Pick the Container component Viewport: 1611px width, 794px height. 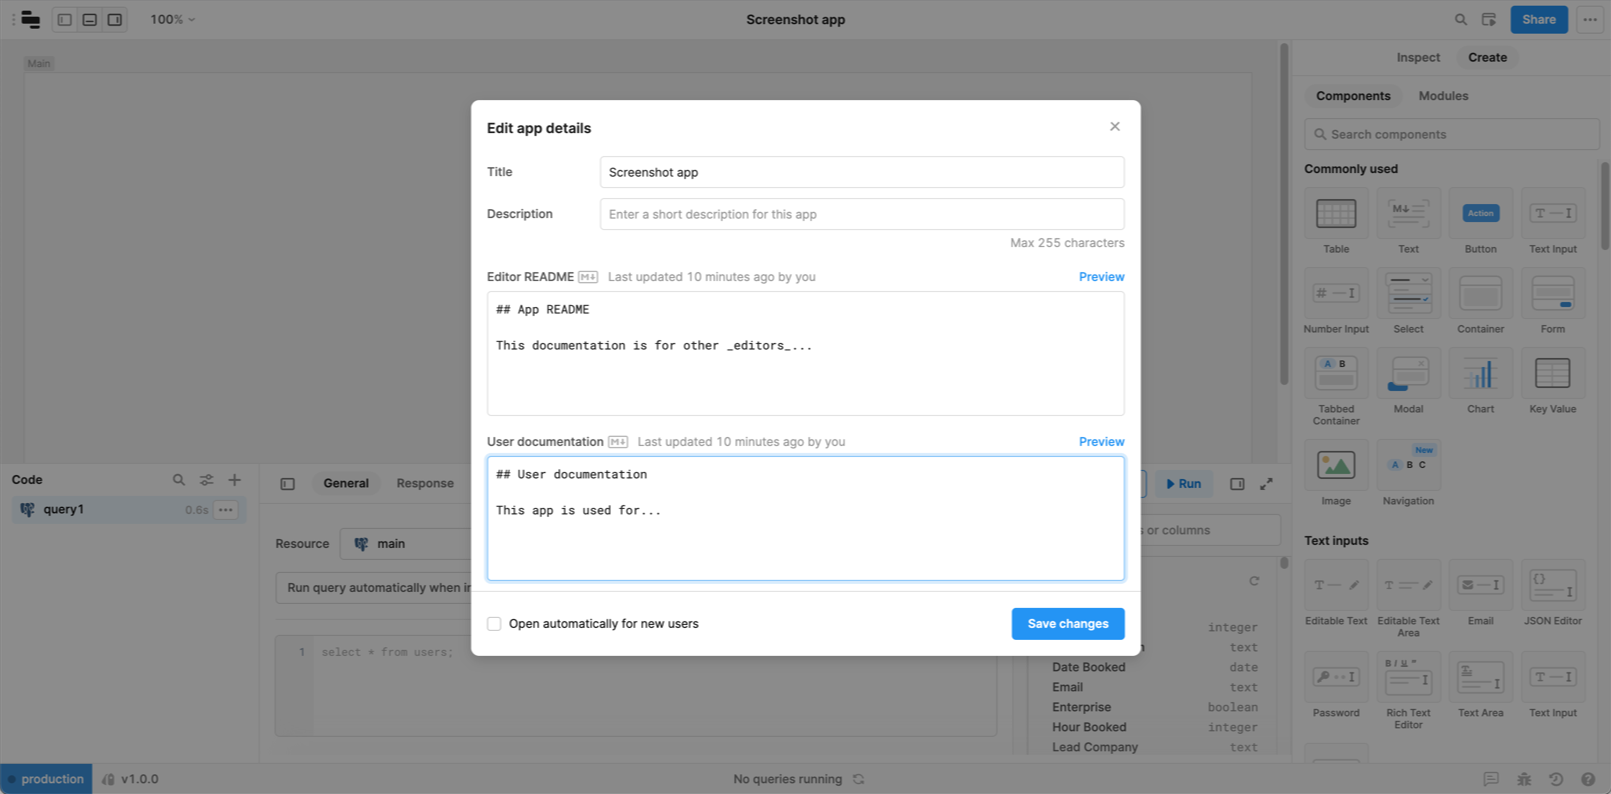1480,301
